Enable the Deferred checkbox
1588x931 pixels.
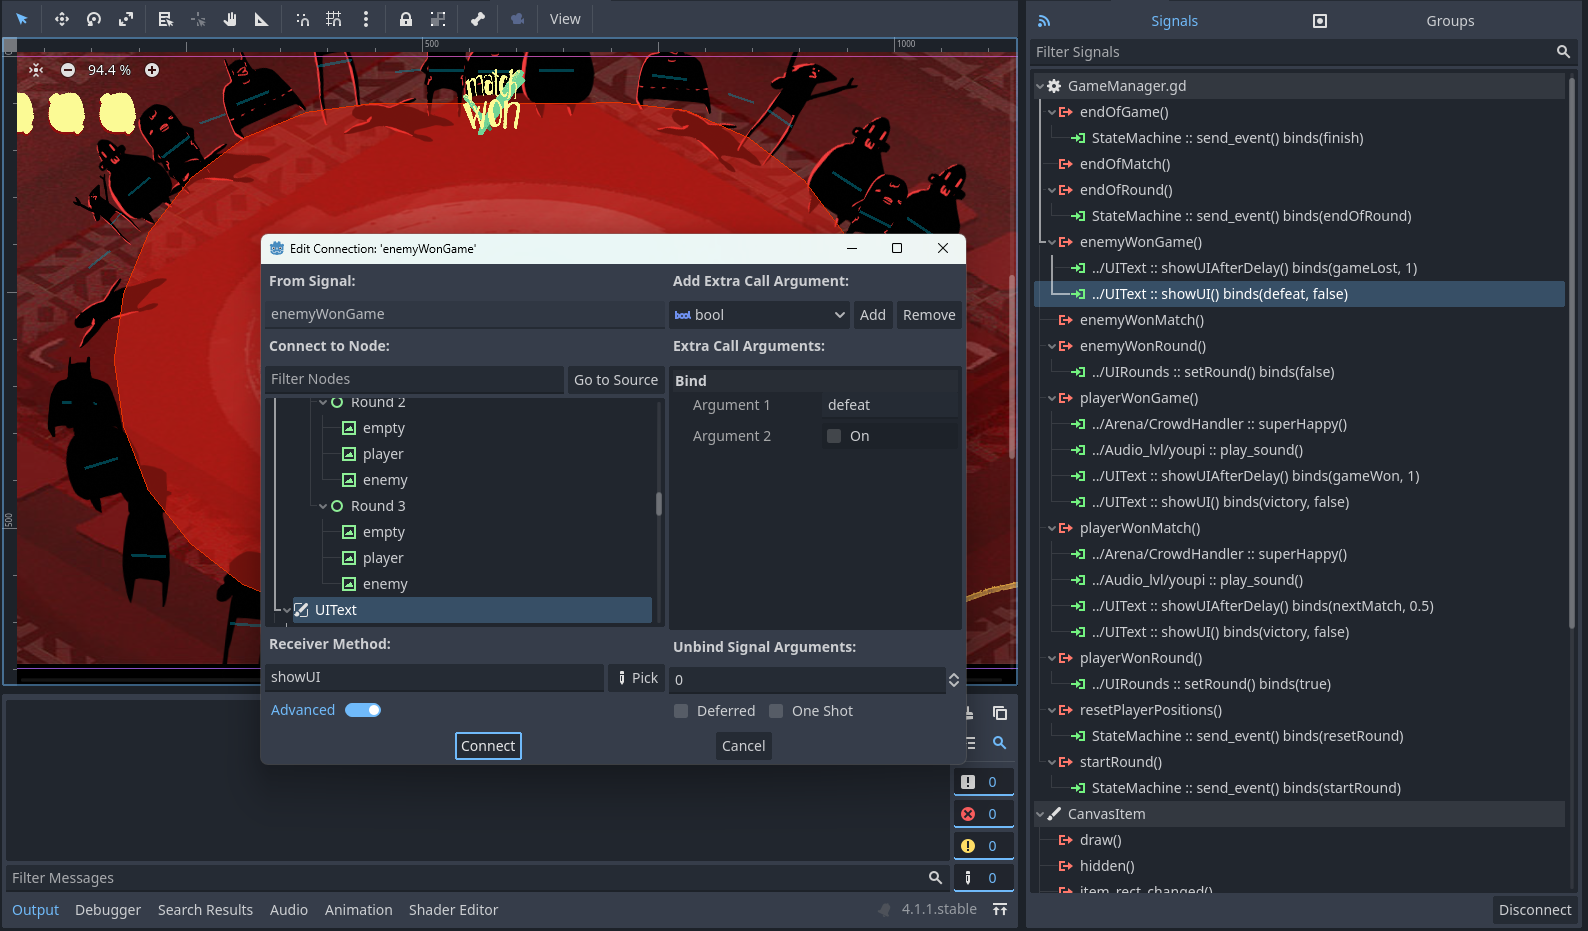coord(681,711)
